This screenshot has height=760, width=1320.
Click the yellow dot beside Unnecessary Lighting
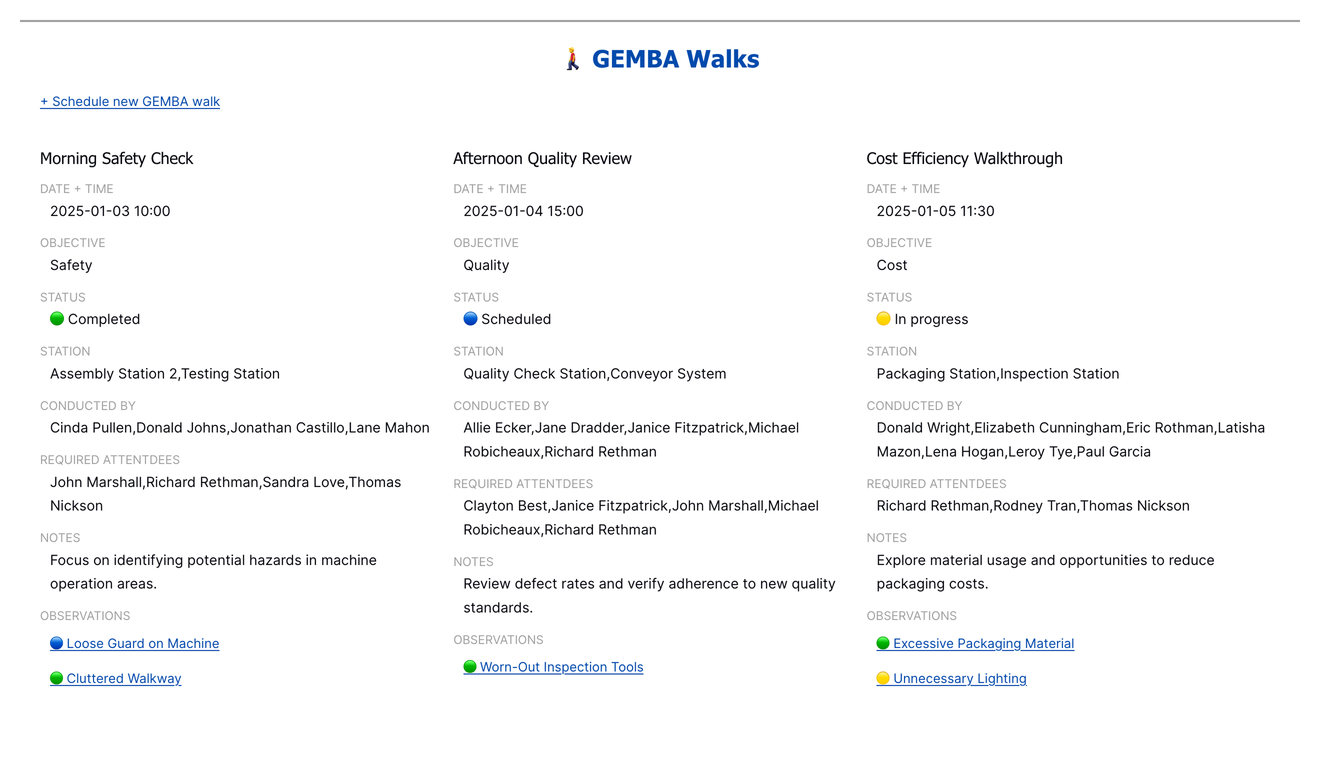[883, 678]
